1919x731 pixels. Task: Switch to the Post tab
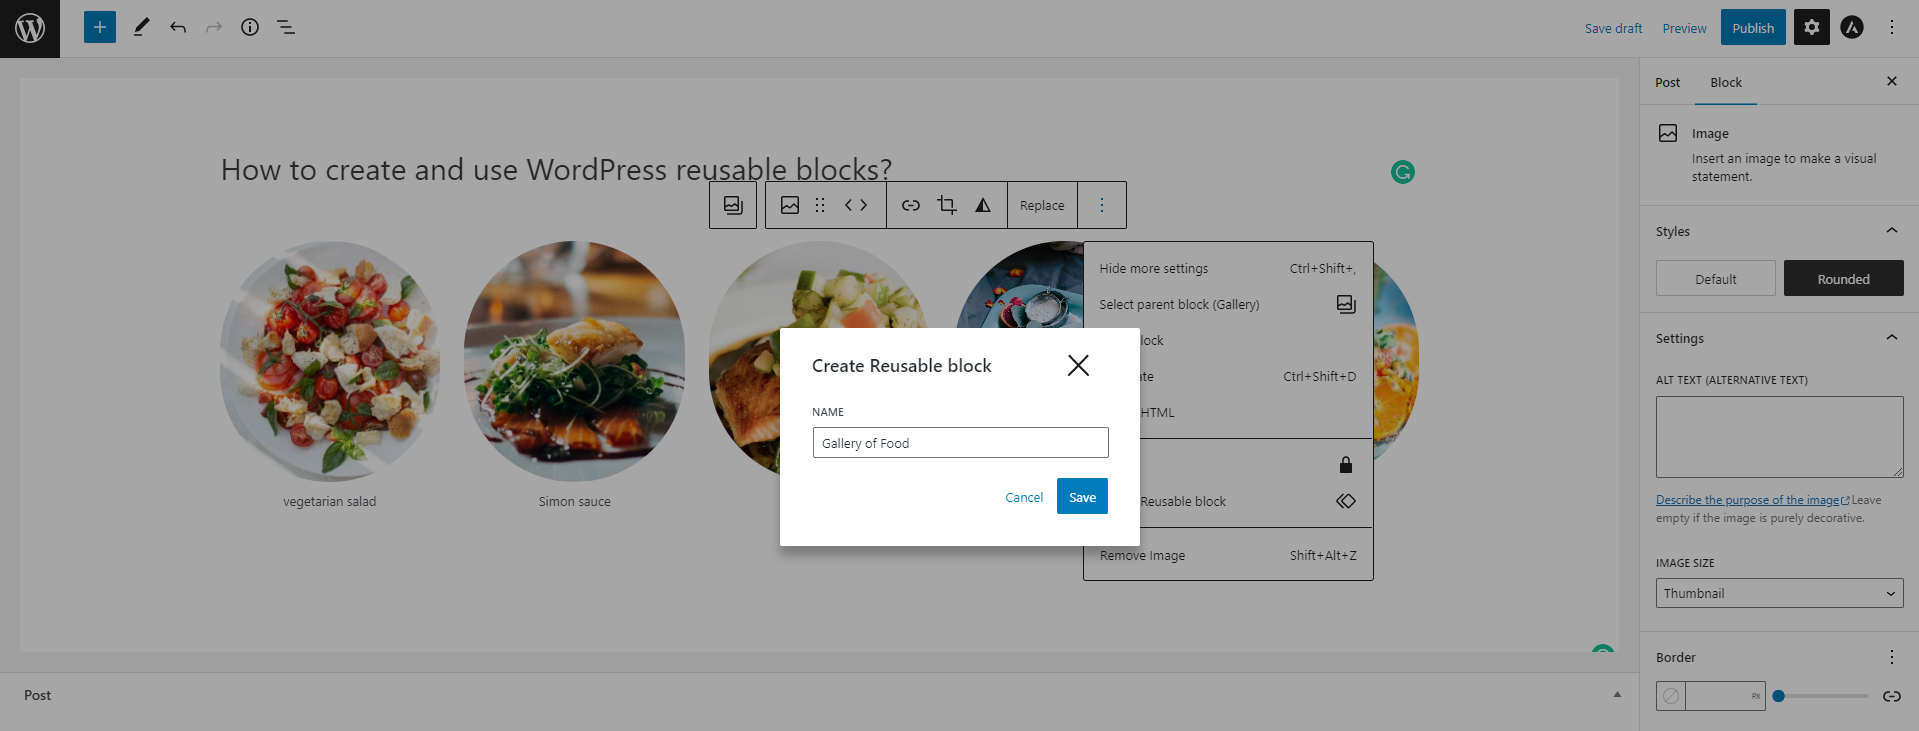(1668, 82)
